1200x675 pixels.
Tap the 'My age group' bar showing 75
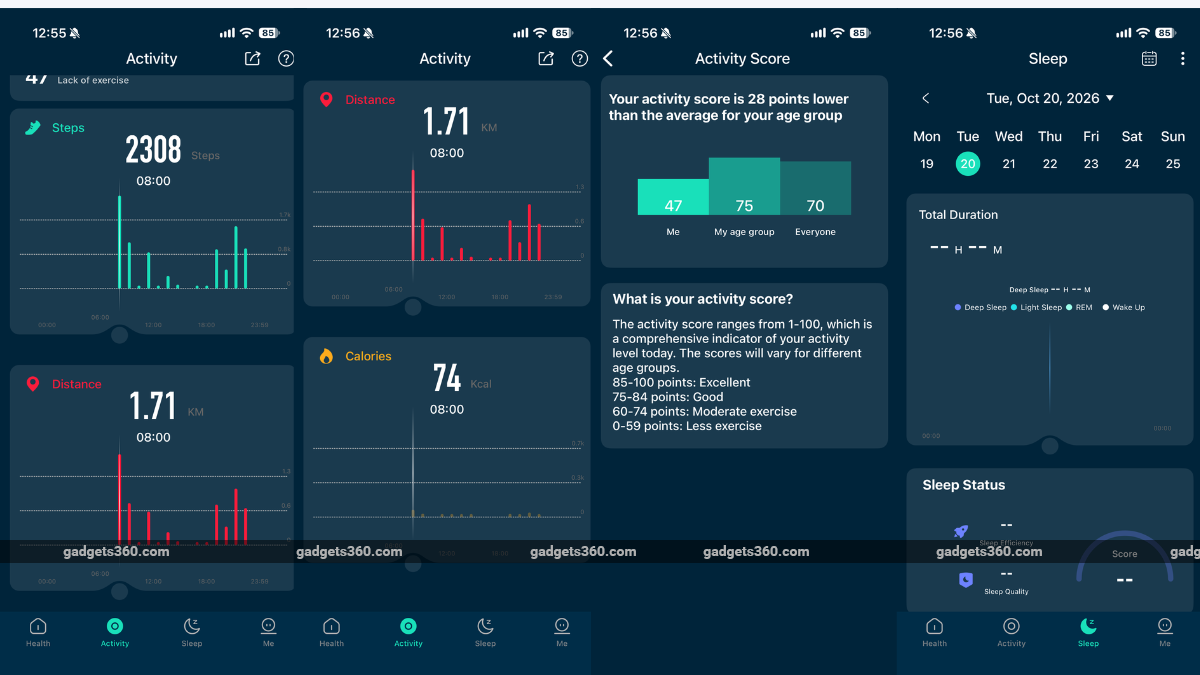(744, 186)
